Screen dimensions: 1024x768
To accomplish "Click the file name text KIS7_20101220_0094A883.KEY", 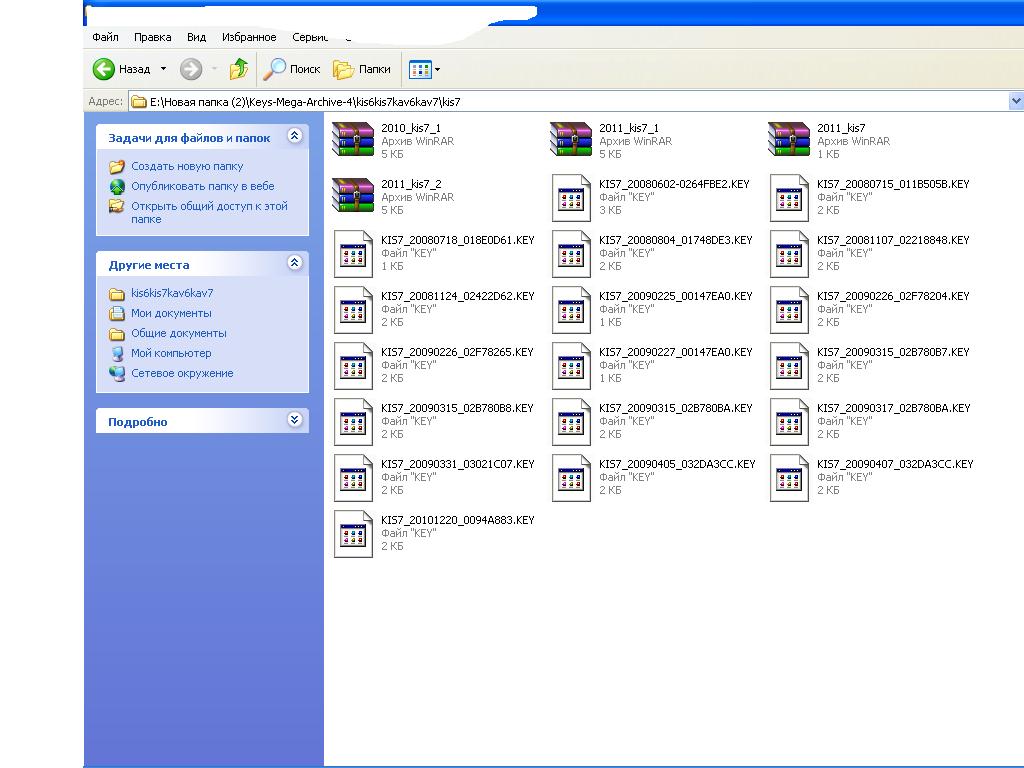I will pos(458,520).
